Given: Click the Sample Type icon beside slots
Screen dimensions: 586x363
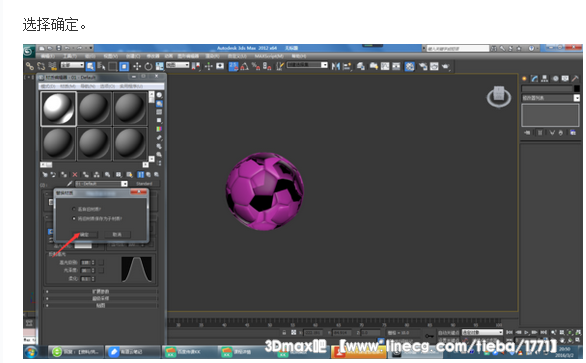Looking at the screenshot, I should coord(160,95).
